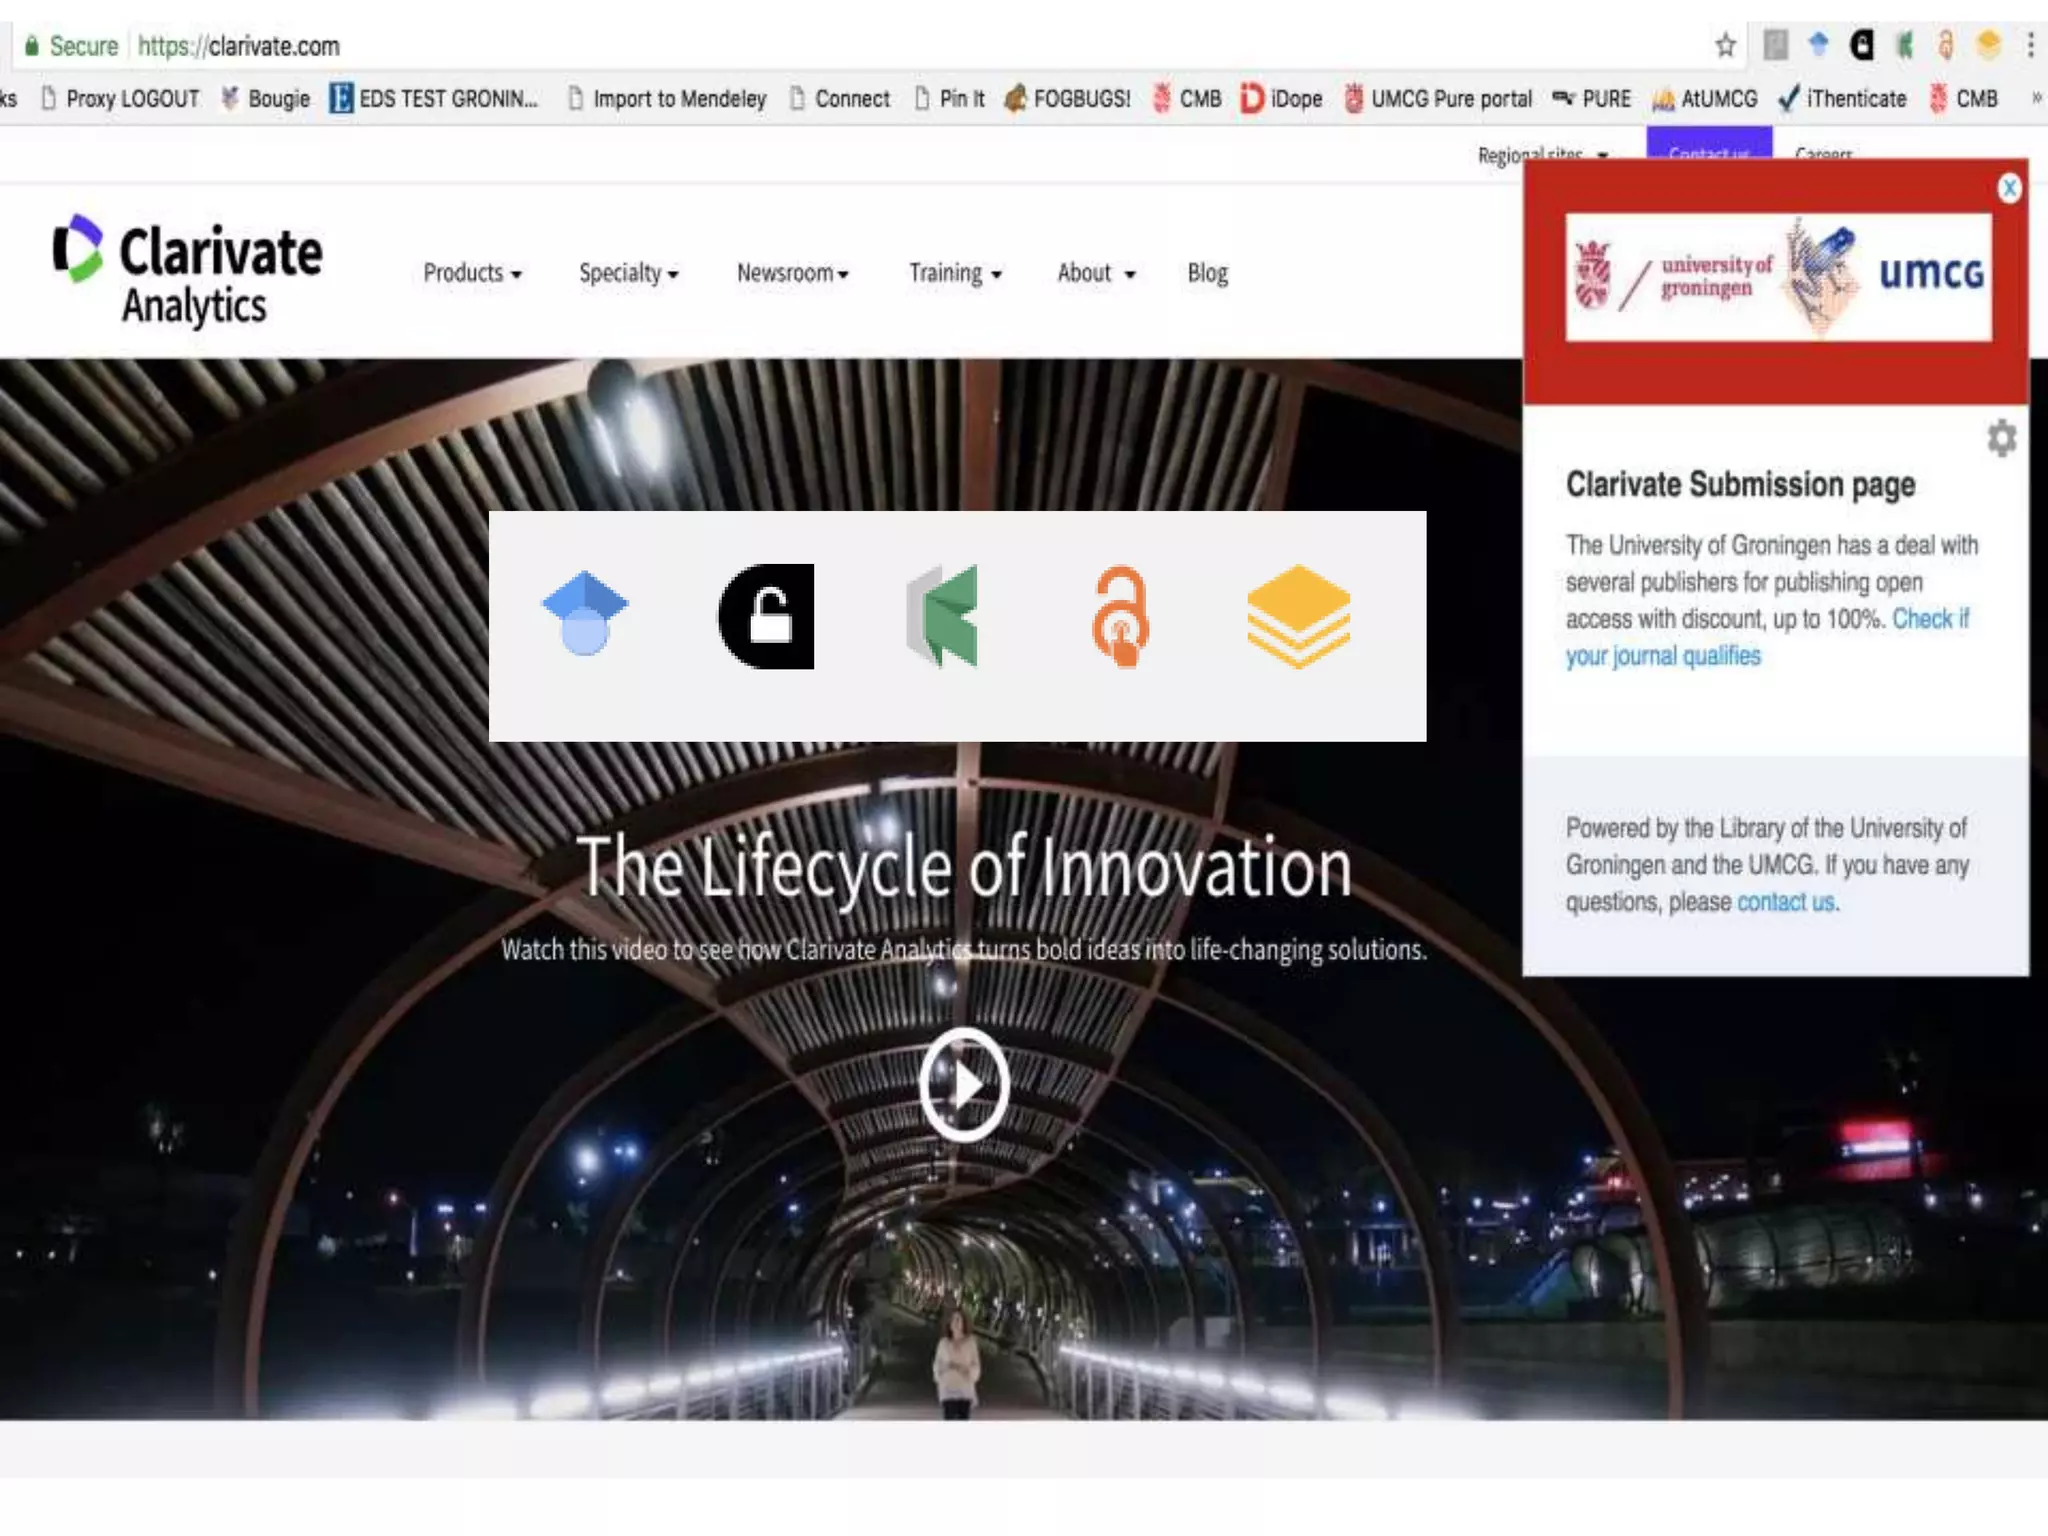The width and height of the screenshot is (2048, 1536).
Task: Expand the Specialty dropdown menu
Action: tap(628, 273)
